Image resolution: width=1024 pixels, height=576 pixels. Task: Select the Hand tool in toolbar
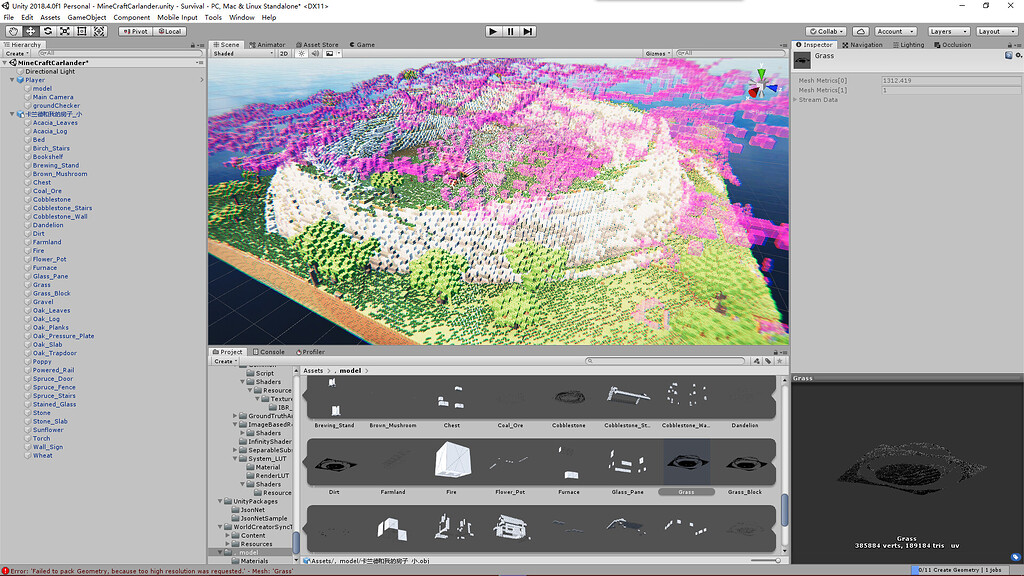point(13,31)
